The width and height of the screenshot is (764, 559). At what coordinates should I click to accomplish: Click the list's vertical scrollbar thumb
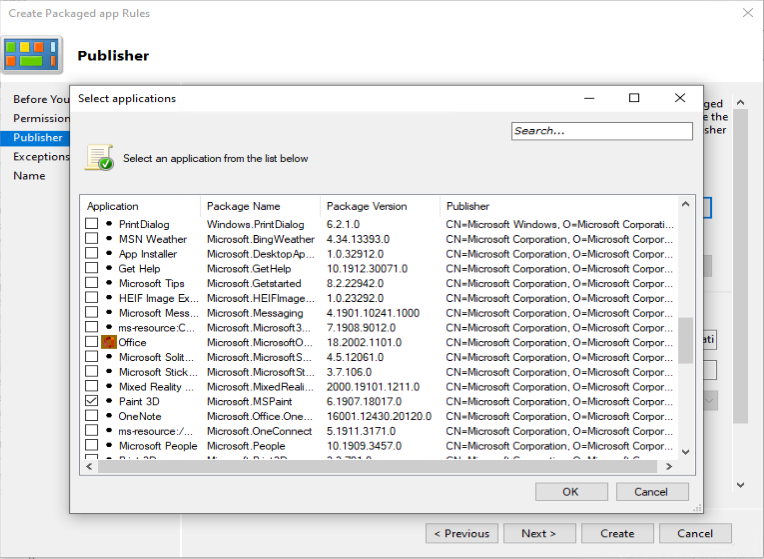click(x=685, y=341)
